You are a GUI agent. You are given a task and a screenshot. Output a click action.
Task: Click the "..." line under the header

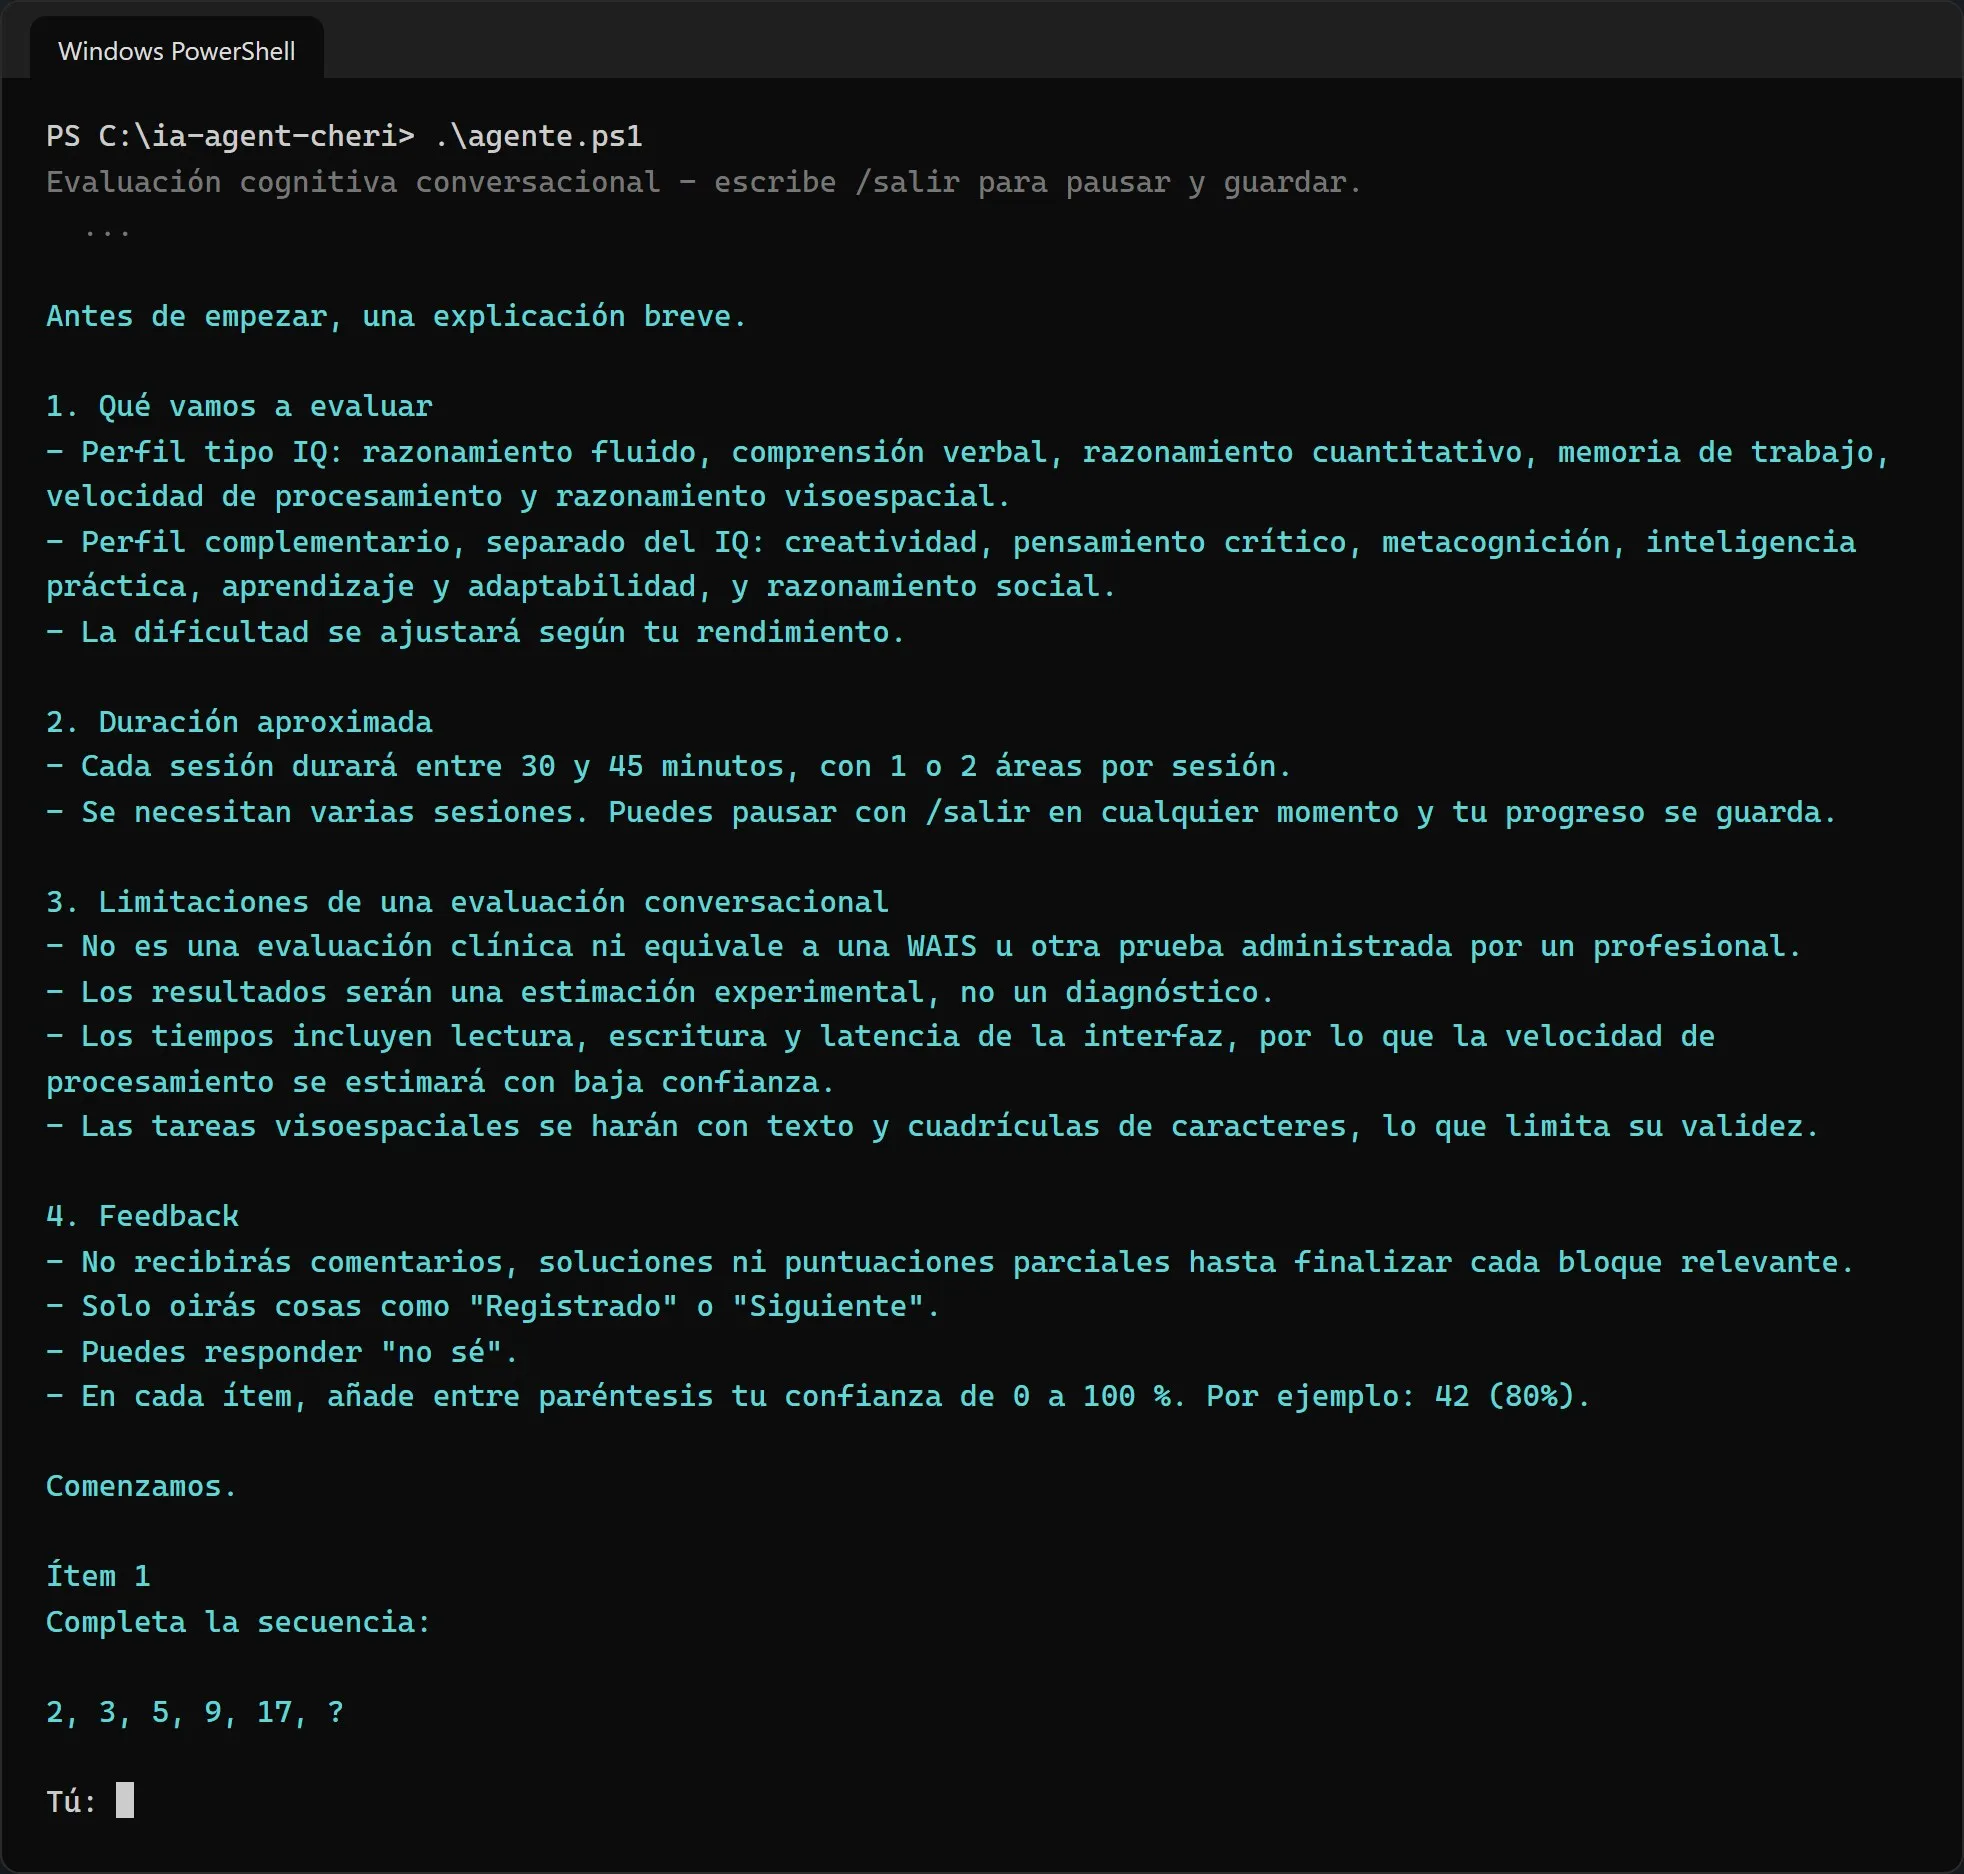click(x=107, y=232)
